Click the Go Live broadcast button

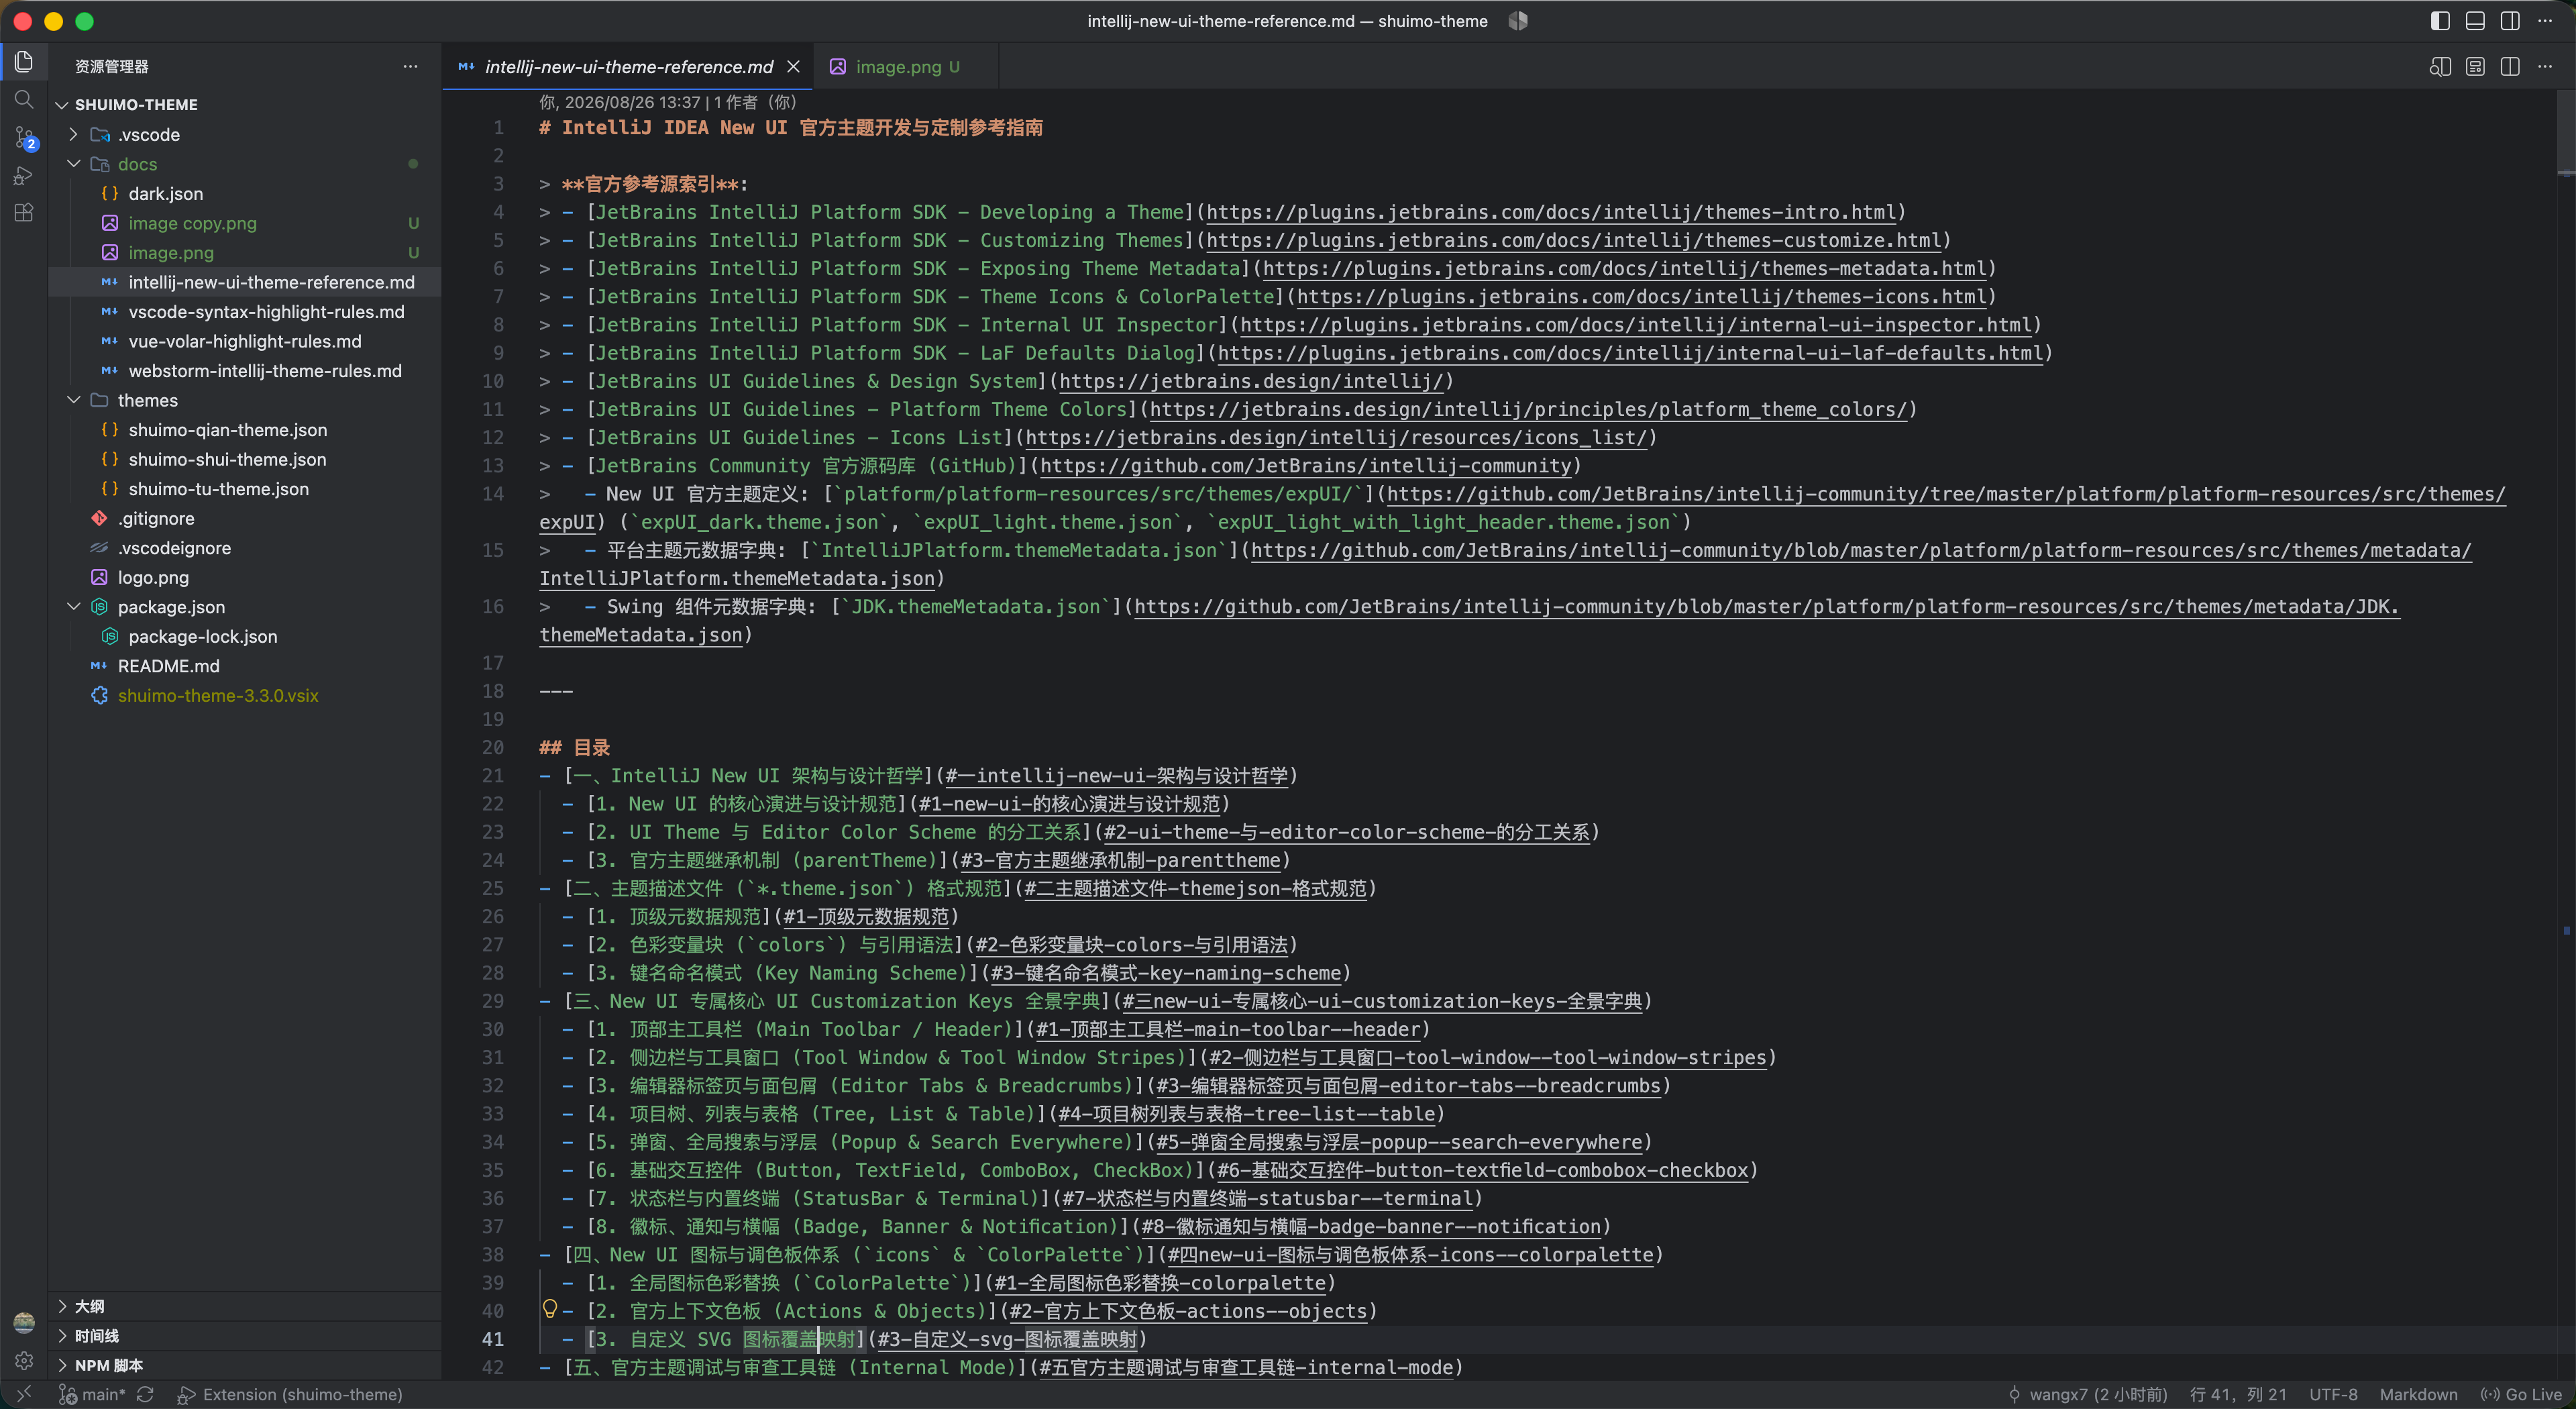pyautogui.click(x=2521, y=1394)
